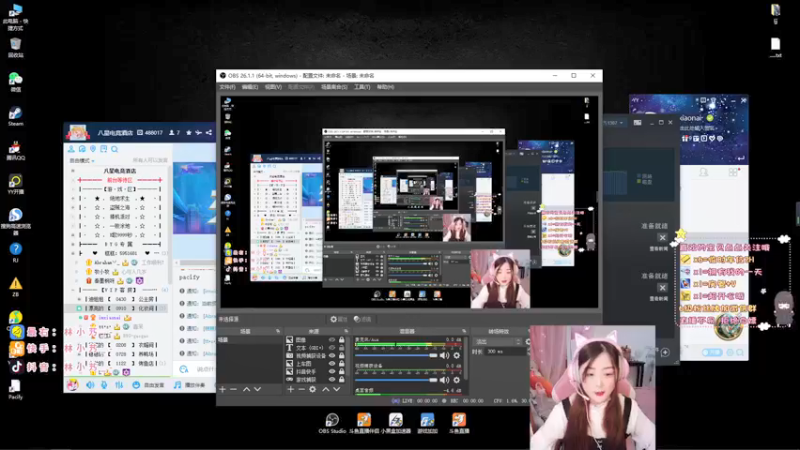Click the remove scene minus icon in OBS

(233, 389)
